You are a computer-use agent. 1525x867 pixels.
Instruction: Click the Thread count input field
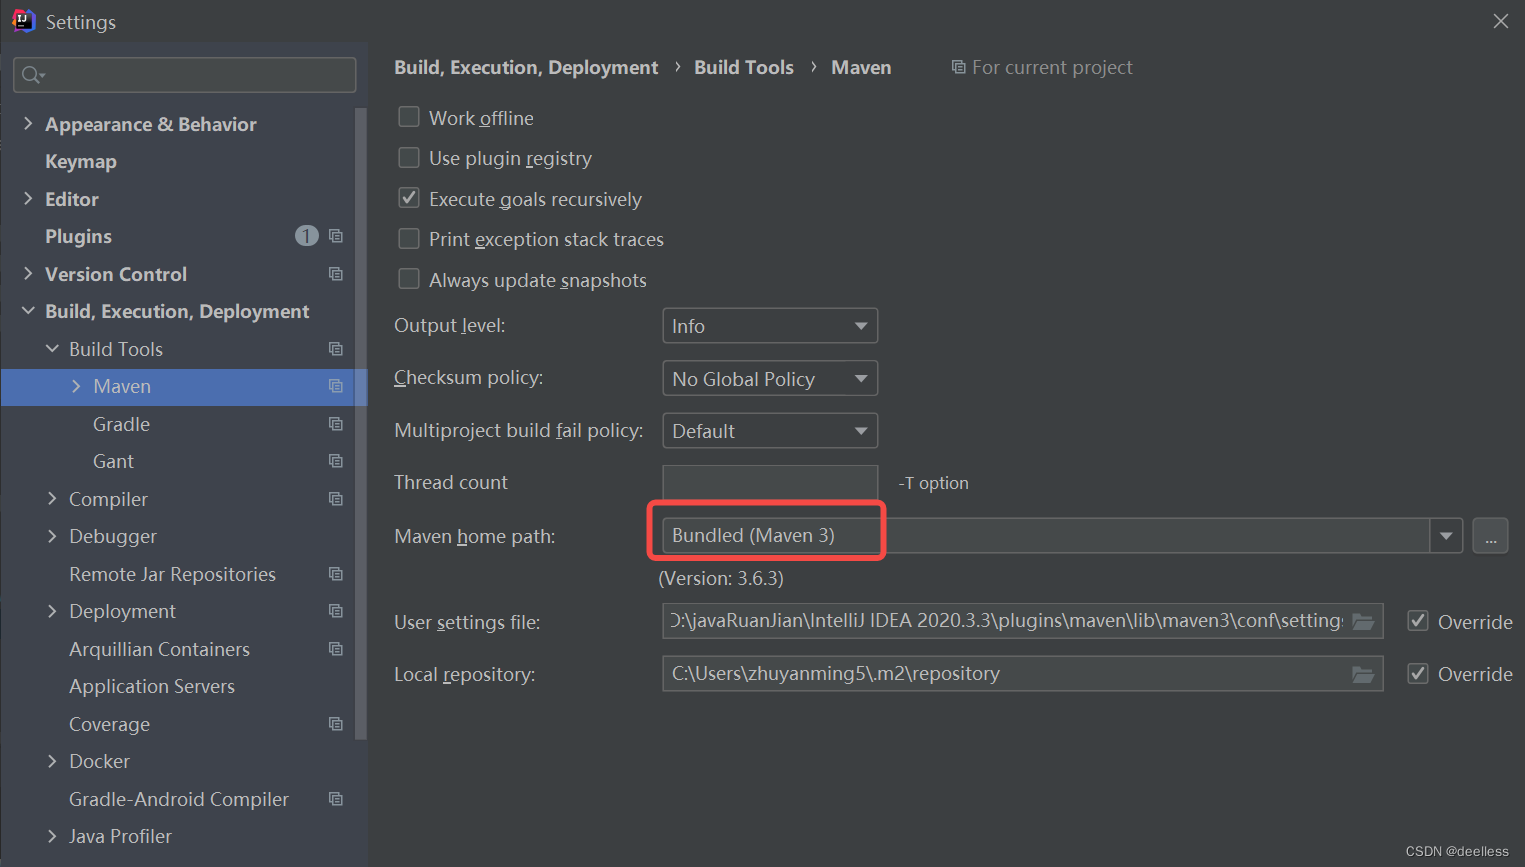770,483
